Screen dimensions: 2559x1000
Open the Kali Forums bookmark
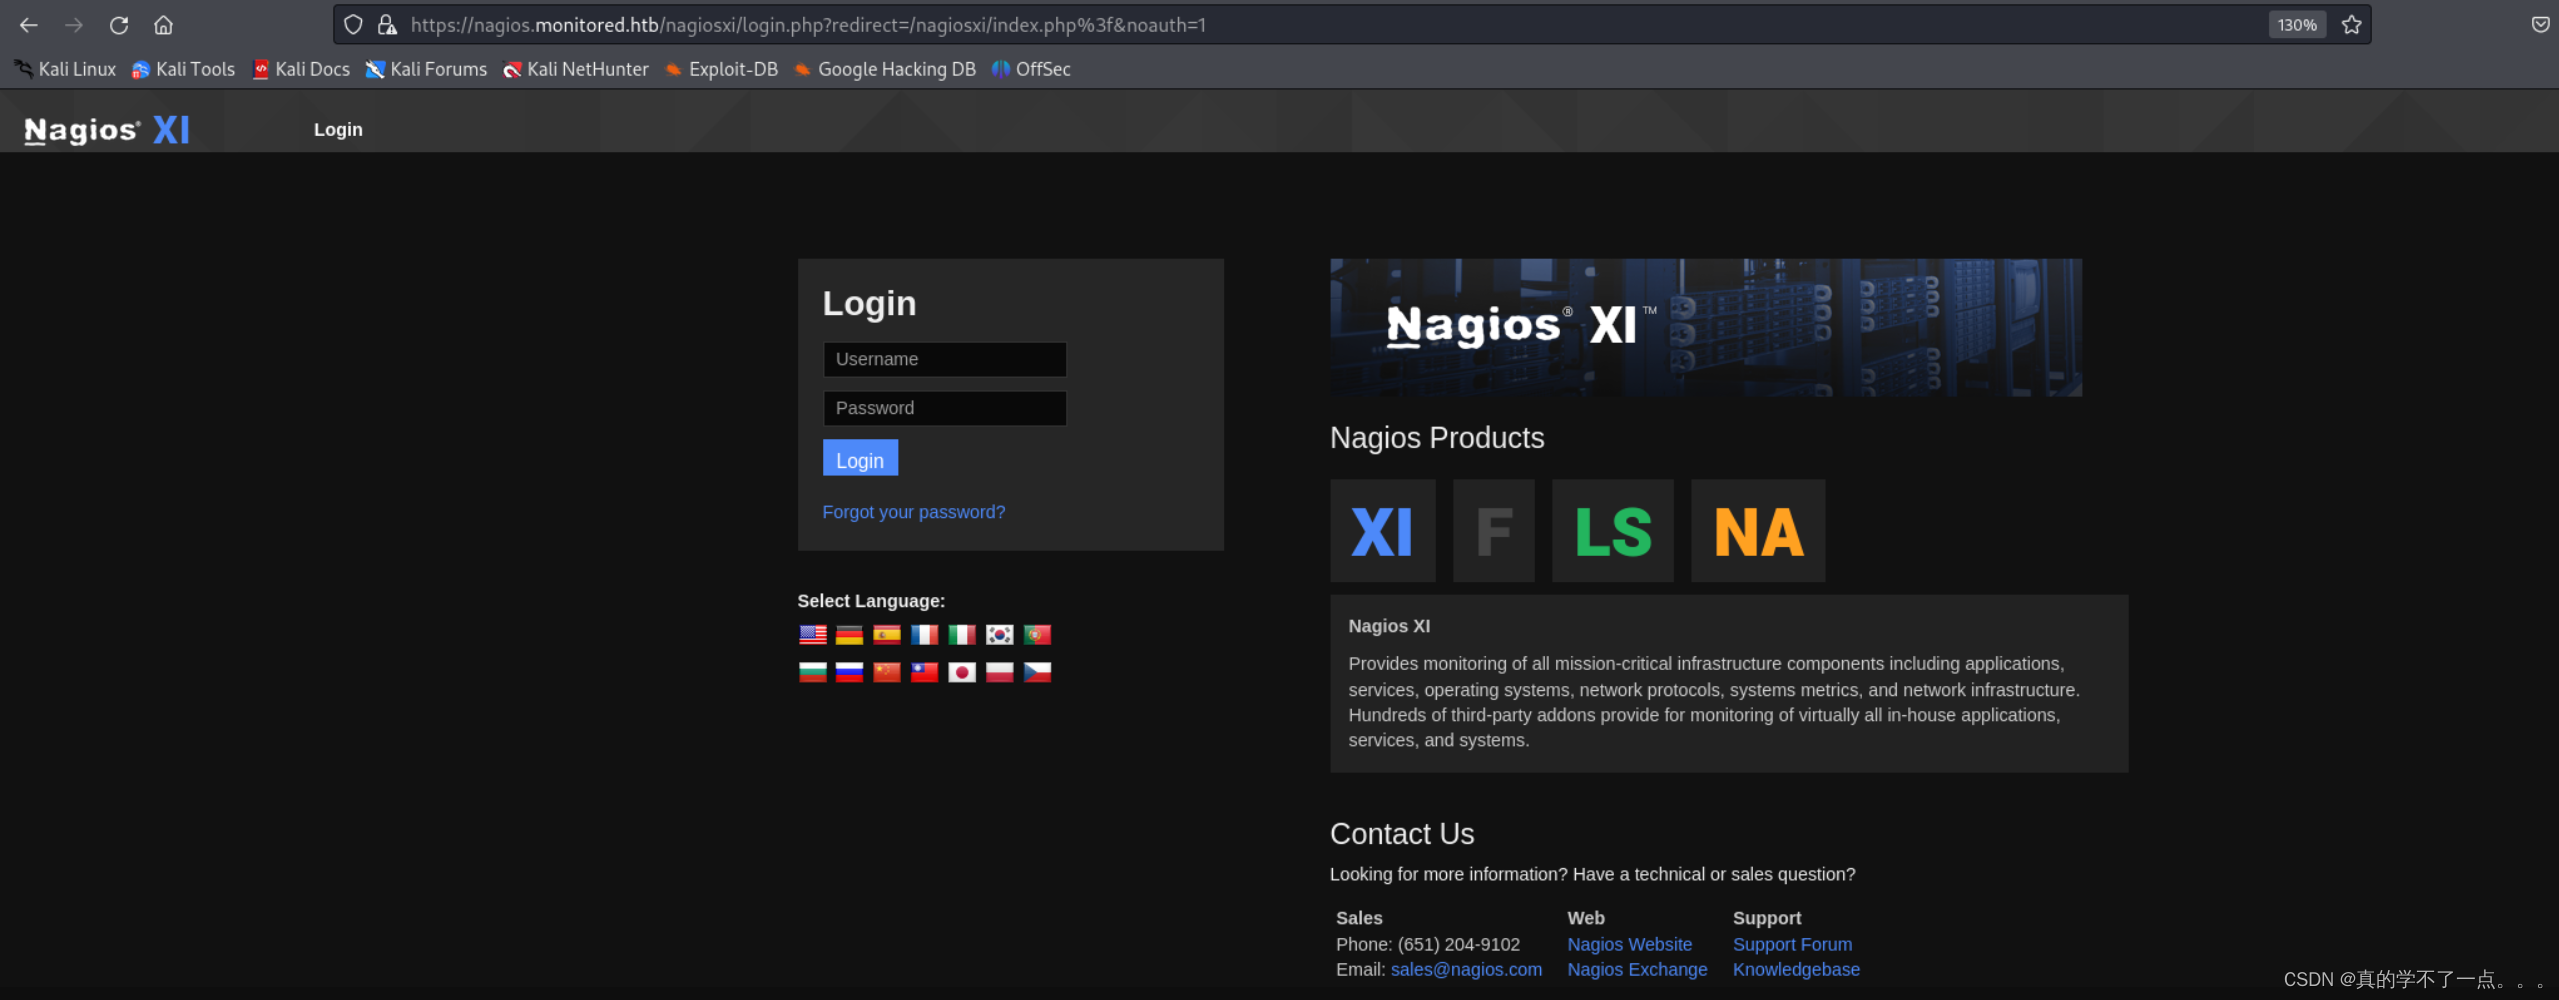(x=426, y=69)
